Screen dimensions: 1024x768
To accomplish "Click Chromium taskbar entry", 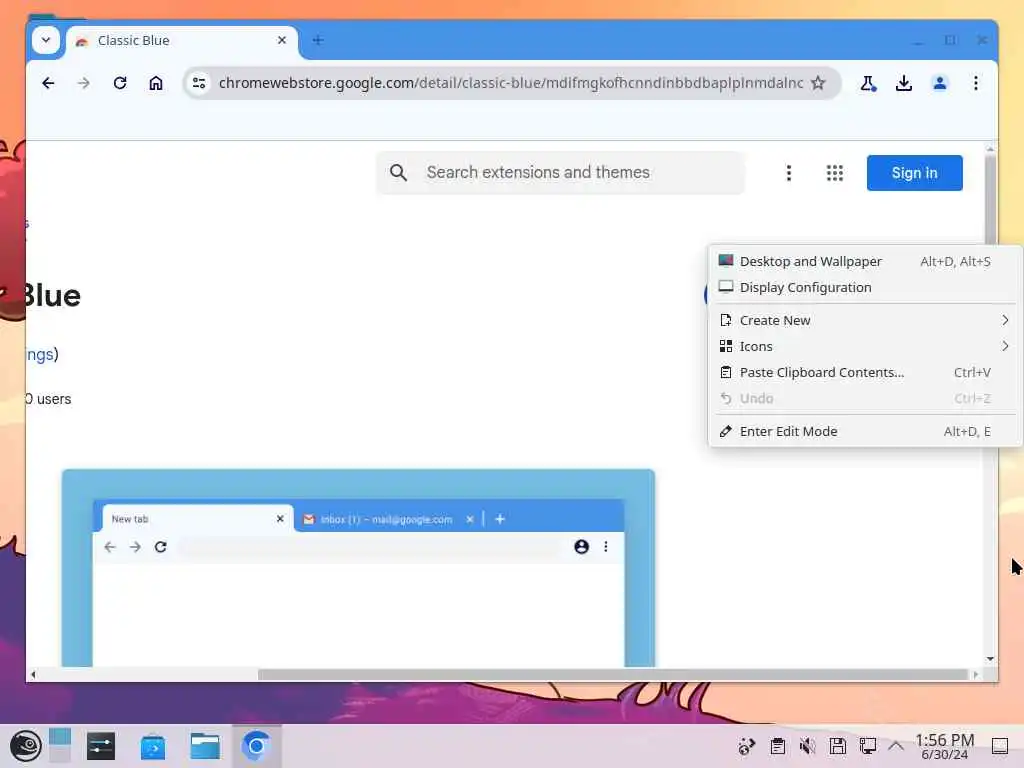I will (x=256, y=746).
